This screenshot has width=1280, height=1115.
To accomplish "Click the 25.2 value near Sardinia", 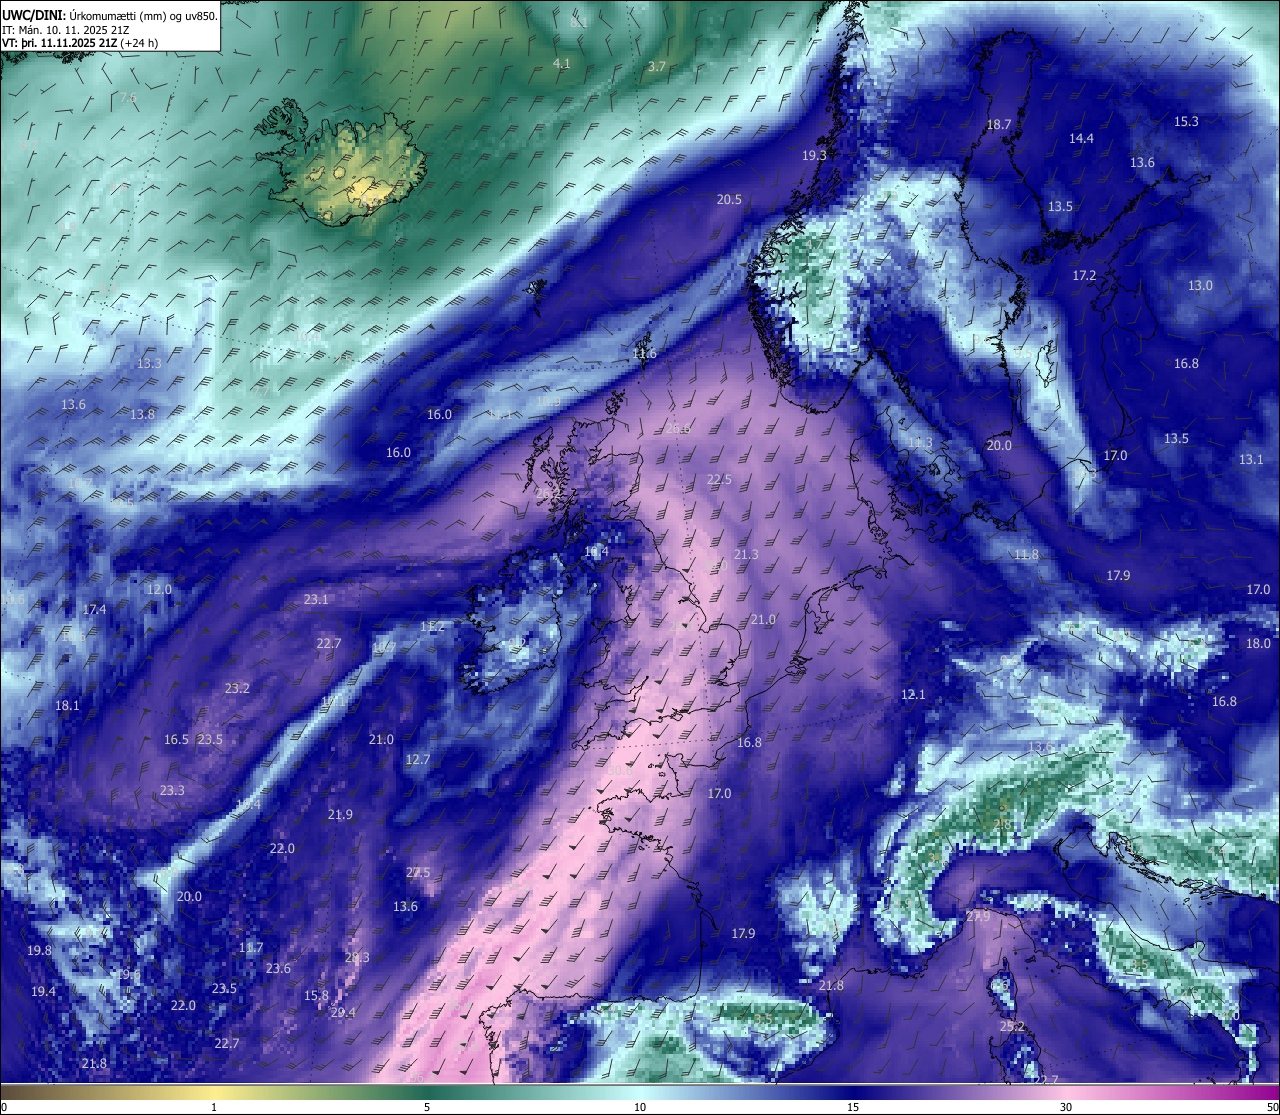I will click(x=1013, y=1027).
